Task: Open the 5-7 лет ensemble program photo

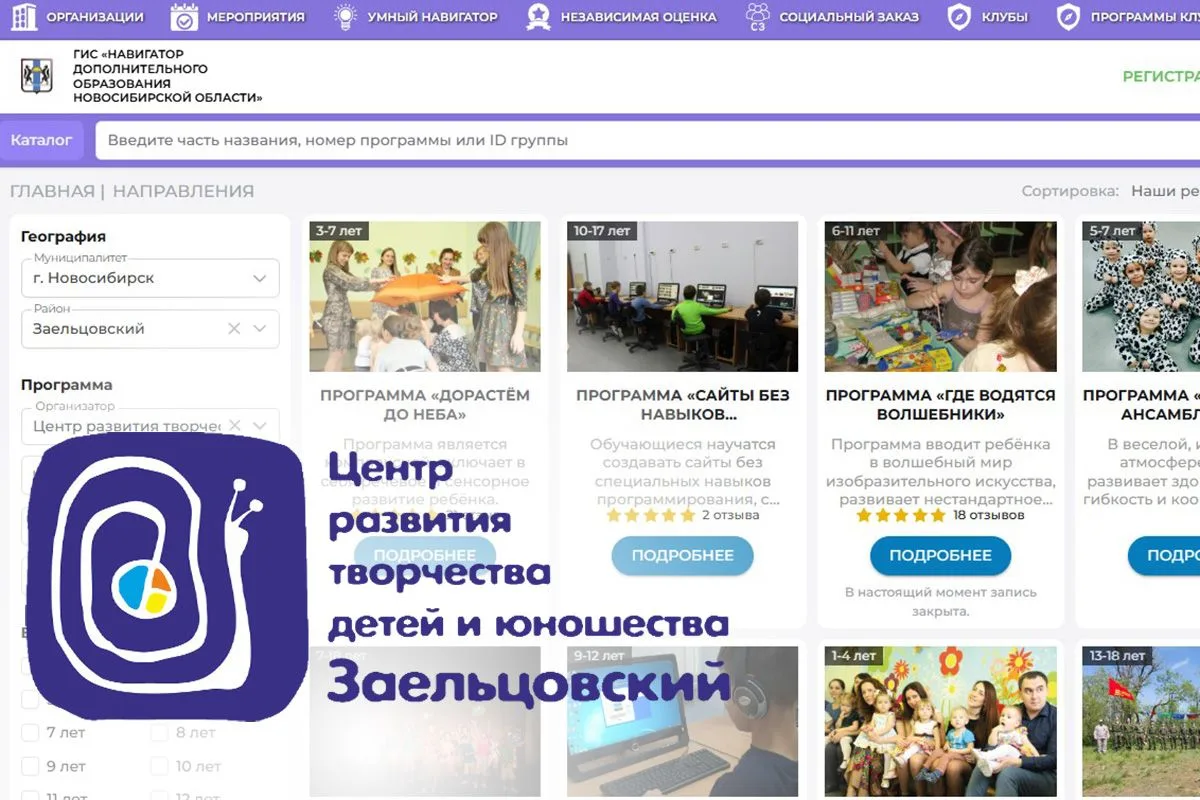Action: click(x=1141, y=296)
